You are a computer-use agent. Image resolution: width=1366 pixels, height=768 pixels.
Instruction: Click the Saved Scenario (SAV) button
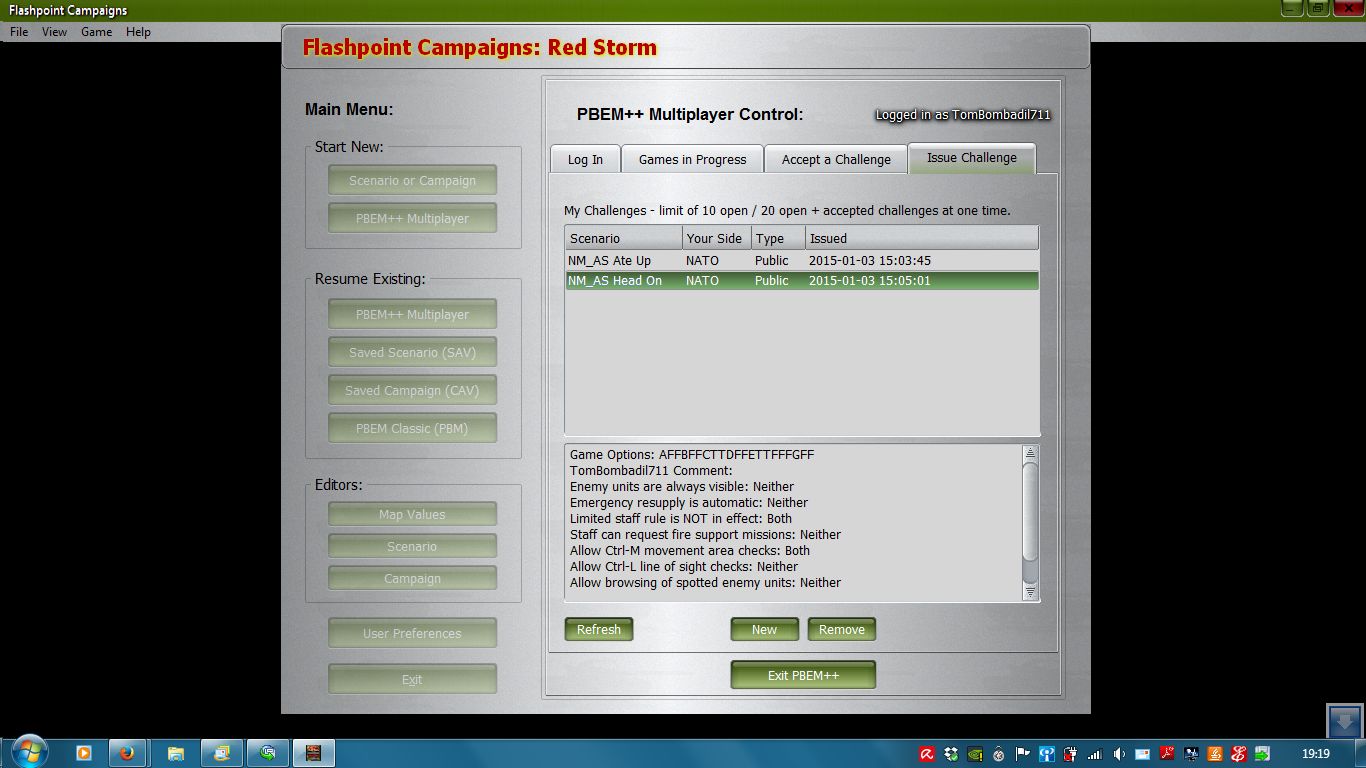pyautogui.click(x=412, y=352)
